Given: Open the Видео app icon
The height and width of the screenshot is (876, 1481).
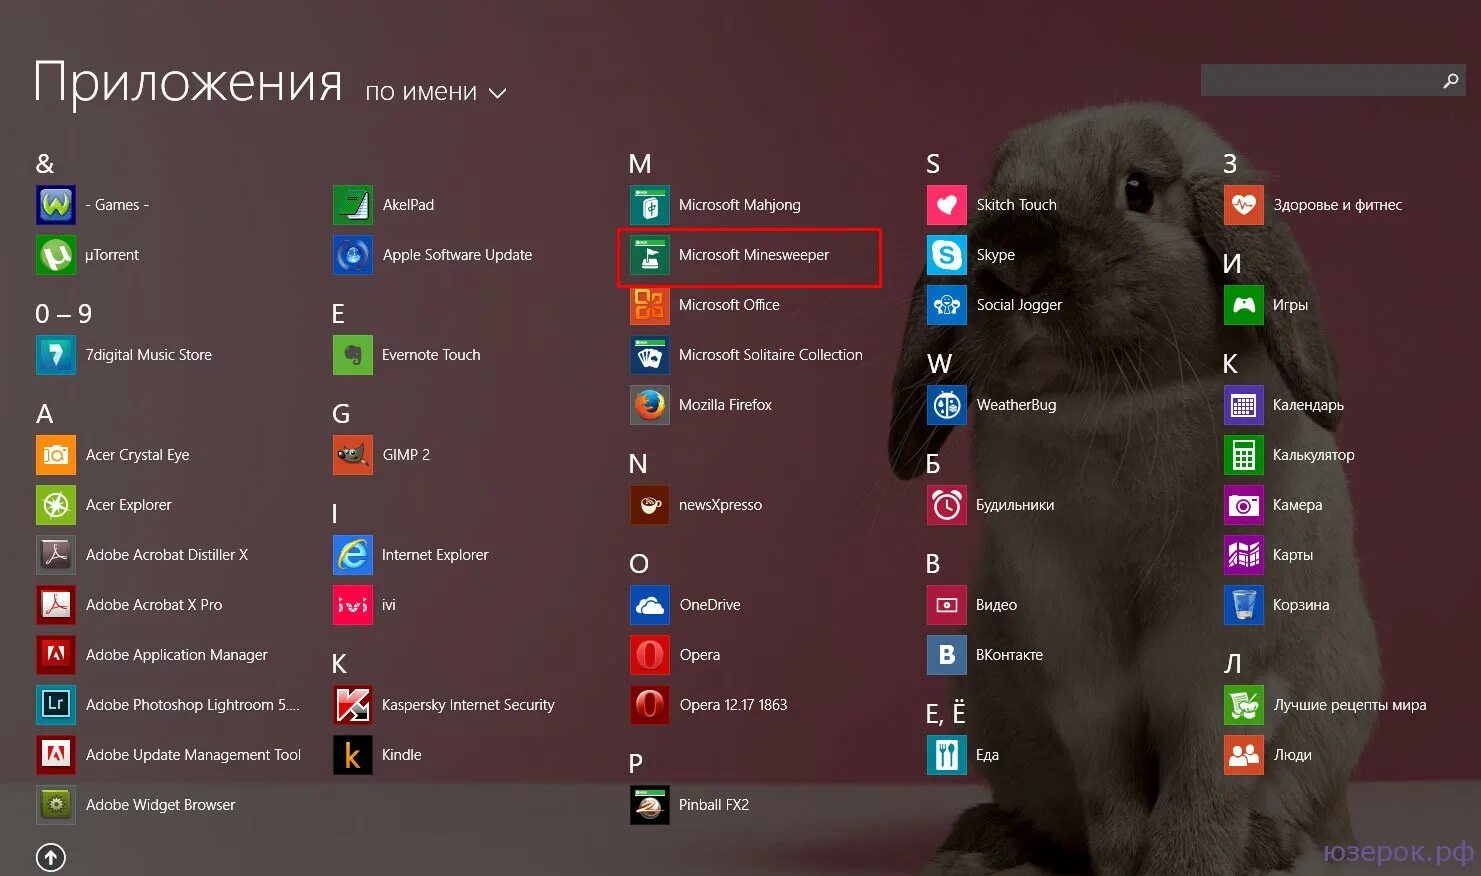Looking at the screenshot, I should coord(947,605).
